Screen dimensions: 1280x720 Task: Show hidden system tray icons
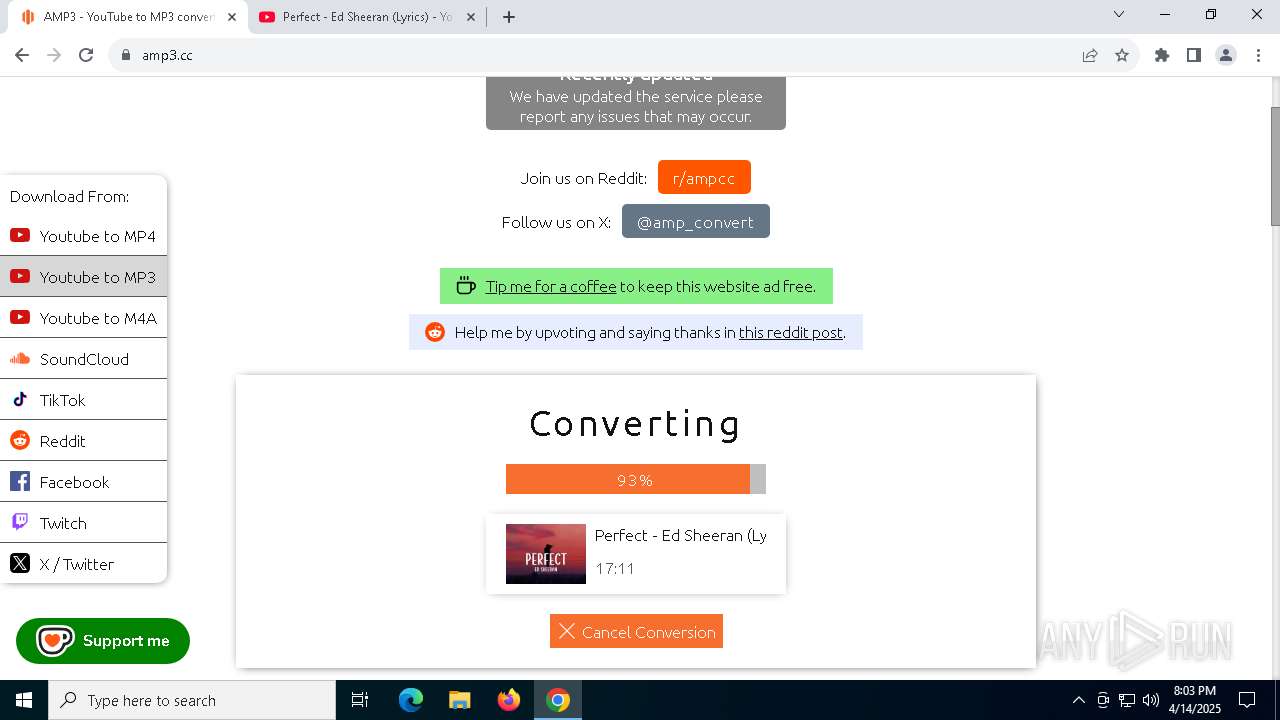[1078, 700]
